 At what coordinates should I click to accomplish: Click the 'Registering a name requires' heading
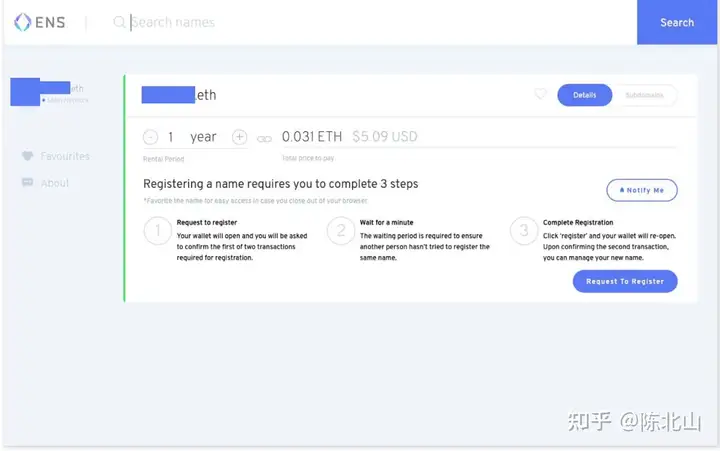click(281, 184)
